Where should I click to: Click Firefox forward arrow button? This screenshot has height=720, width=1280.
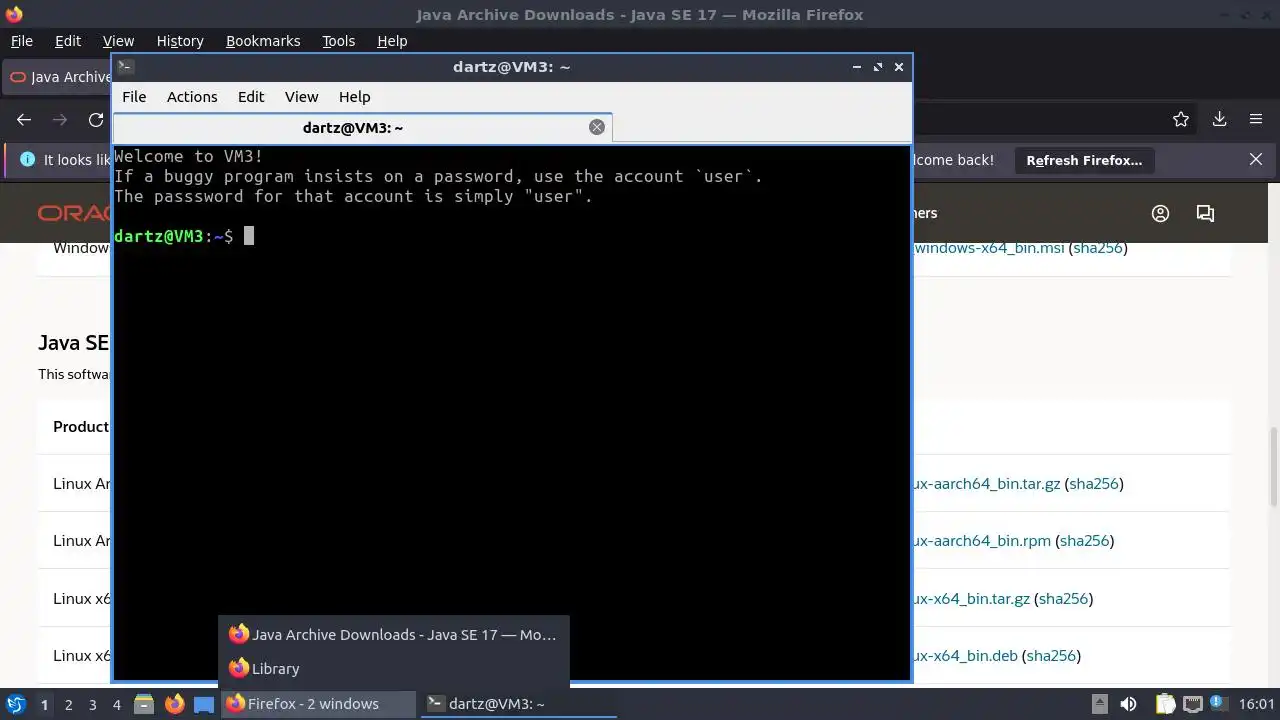60,119
